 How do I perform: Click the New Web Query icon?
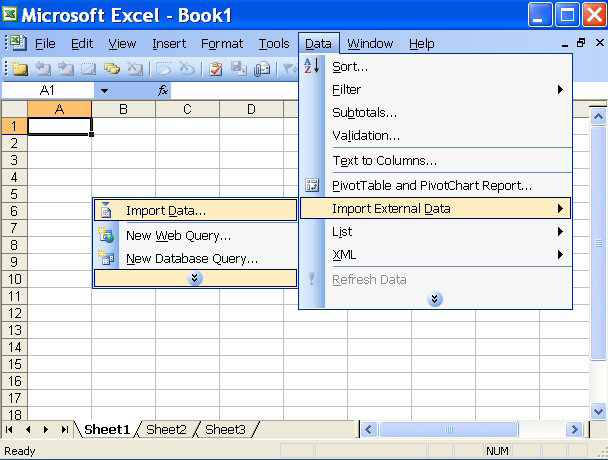pyautogui.click(x=107, y=235)
